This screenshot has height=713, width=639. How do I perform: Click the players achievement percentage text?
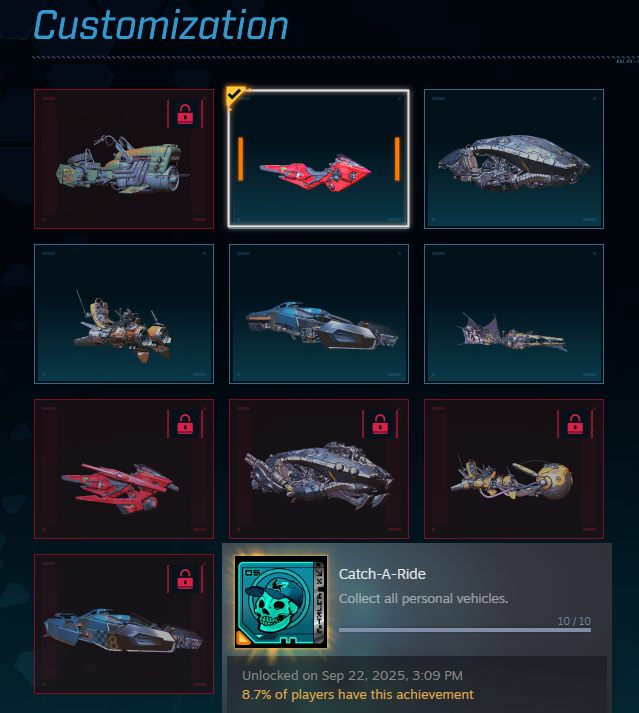coord(357,694)
